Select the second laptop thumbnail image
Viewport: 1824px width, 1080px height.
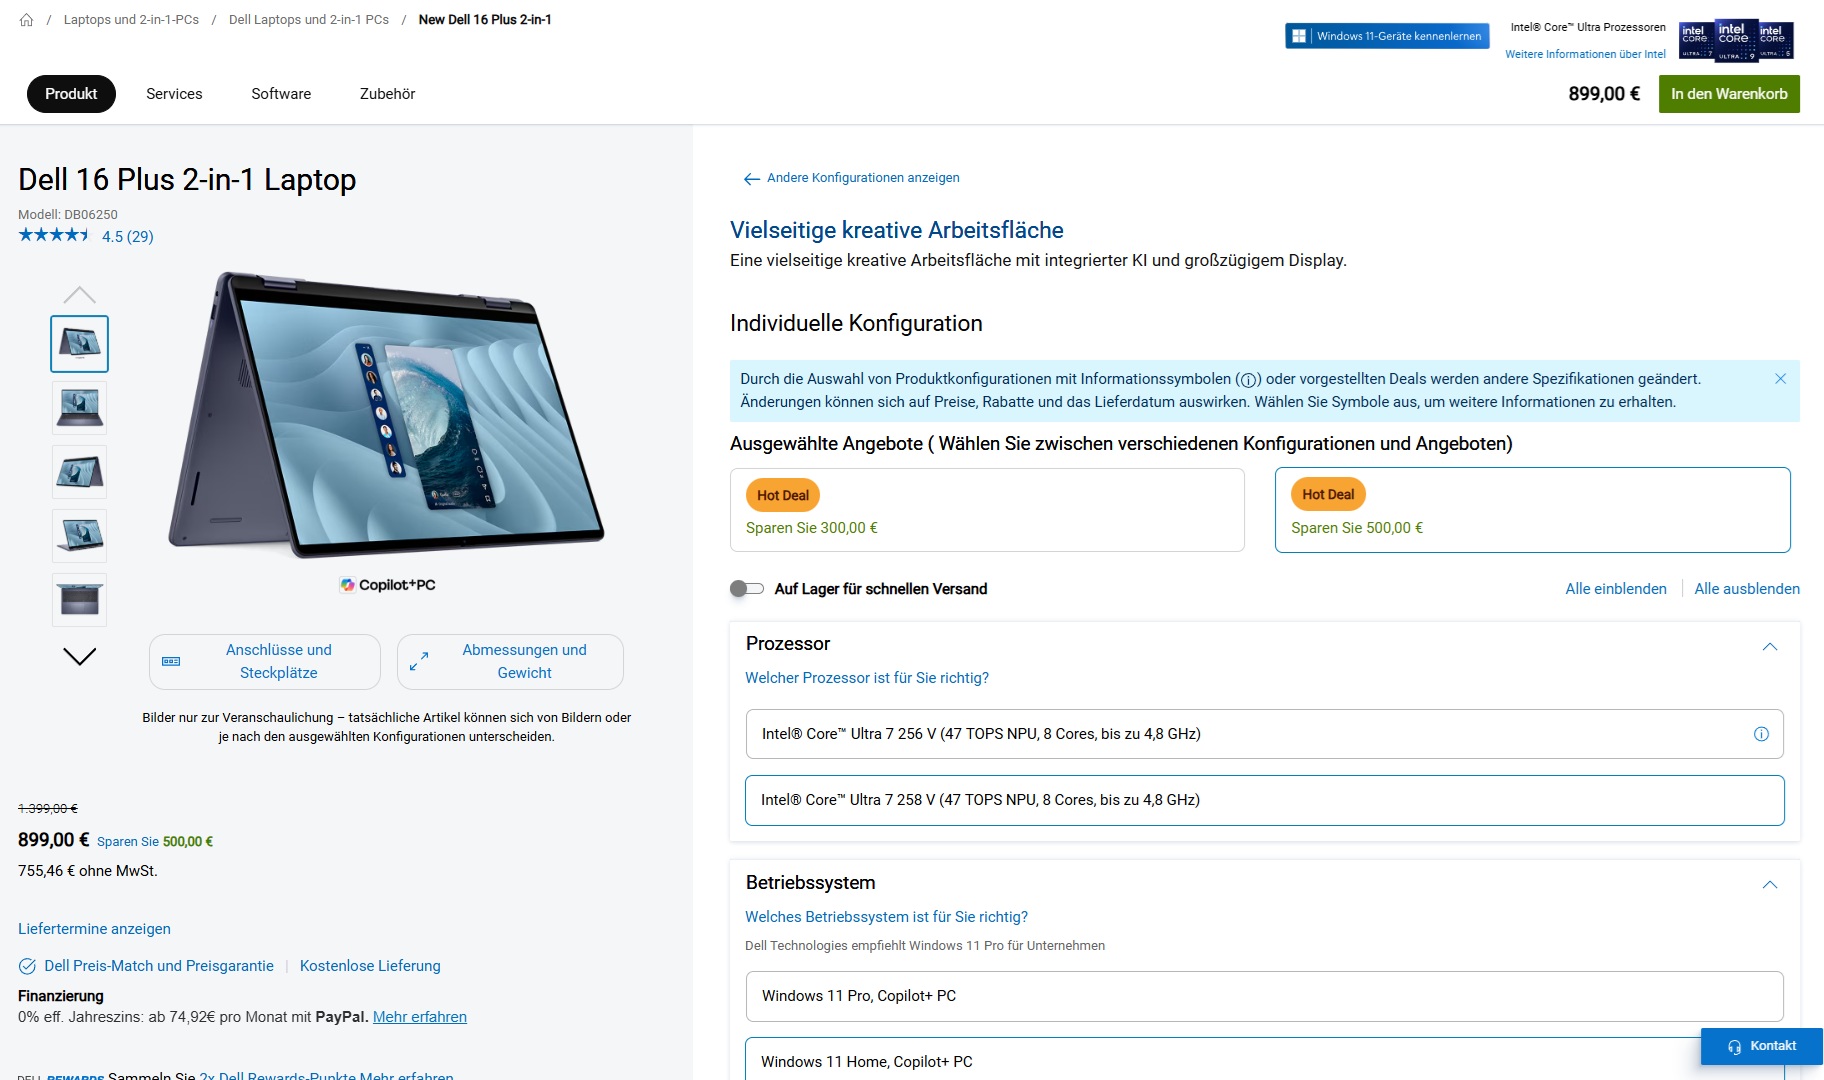pyautogui.click(x=80, y=408)
